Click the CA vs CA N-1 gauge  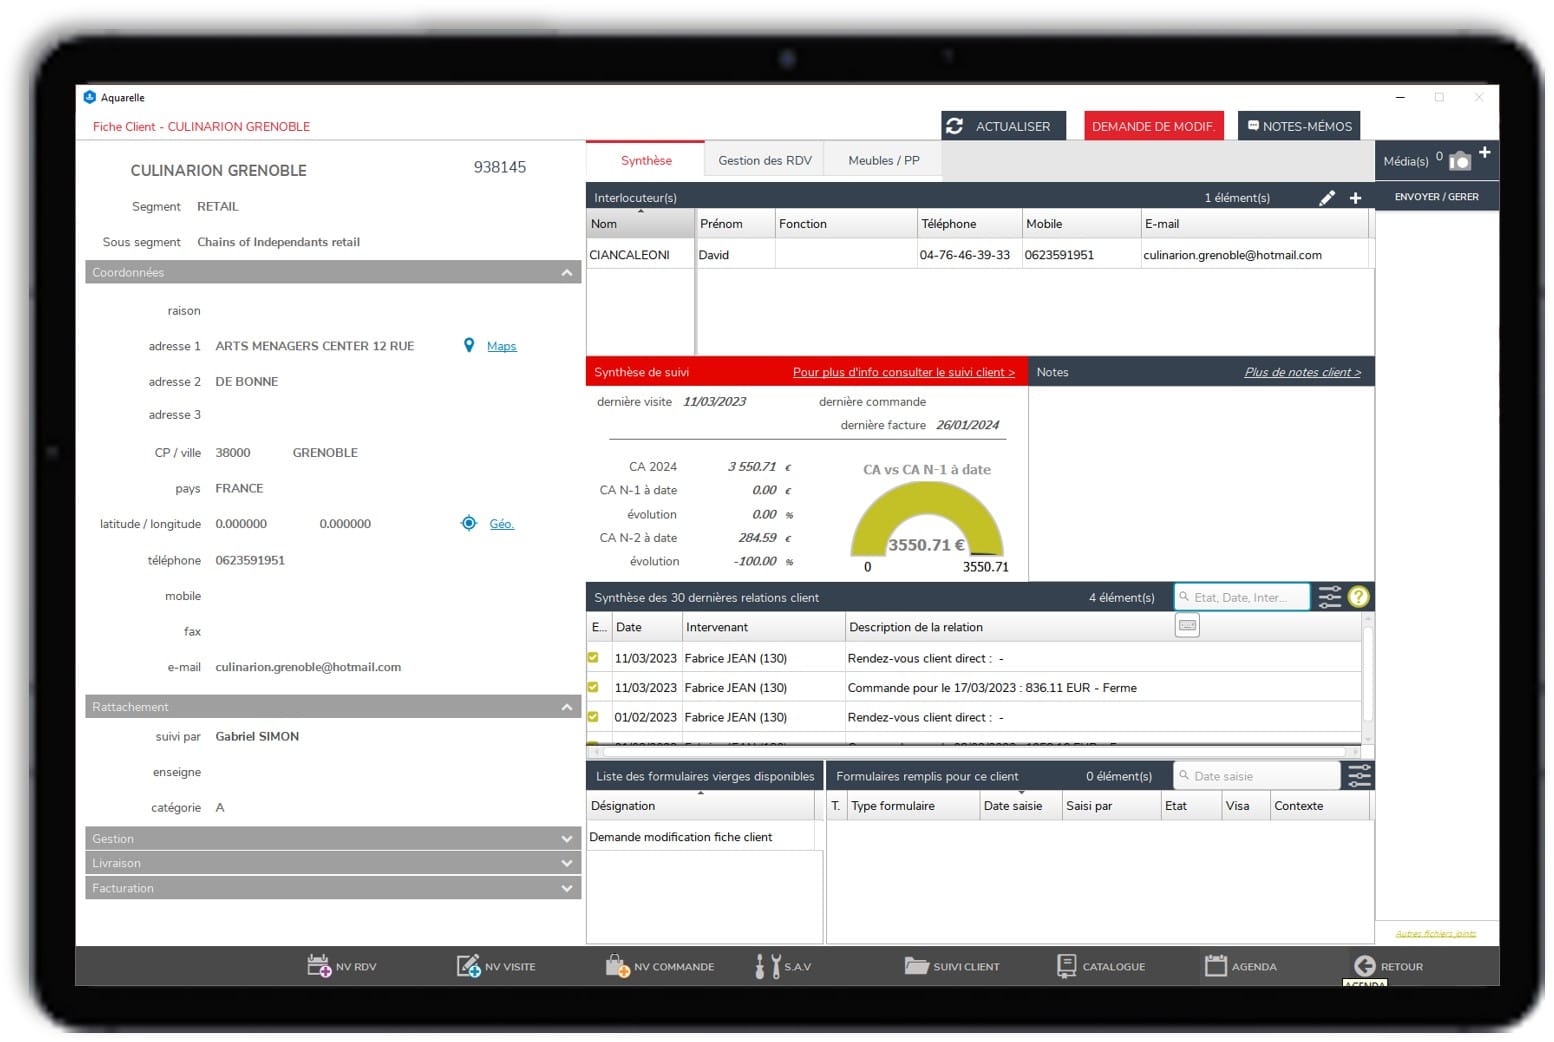point(927,520)
